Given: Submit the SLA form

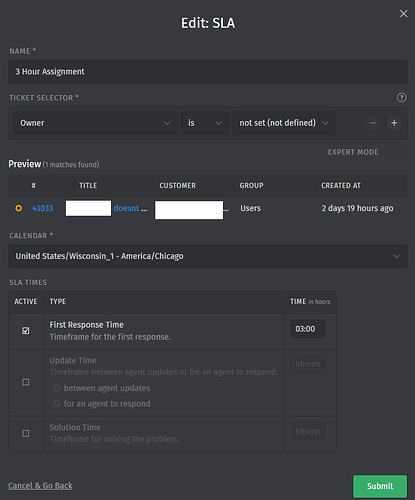Looking at the screenshot, I should point(380,486).
